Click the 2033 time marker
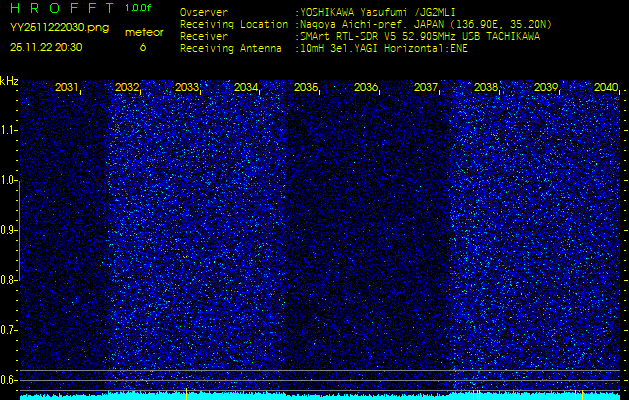Image resolution: width=629 pixels, height=400 pixels. (x=187, y=87)
